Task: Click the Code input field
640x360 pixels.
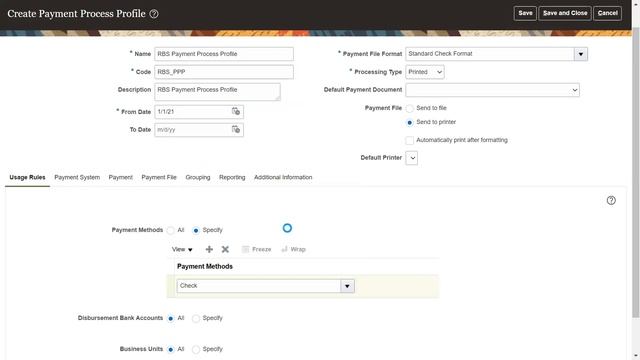Action: point(224,72)
